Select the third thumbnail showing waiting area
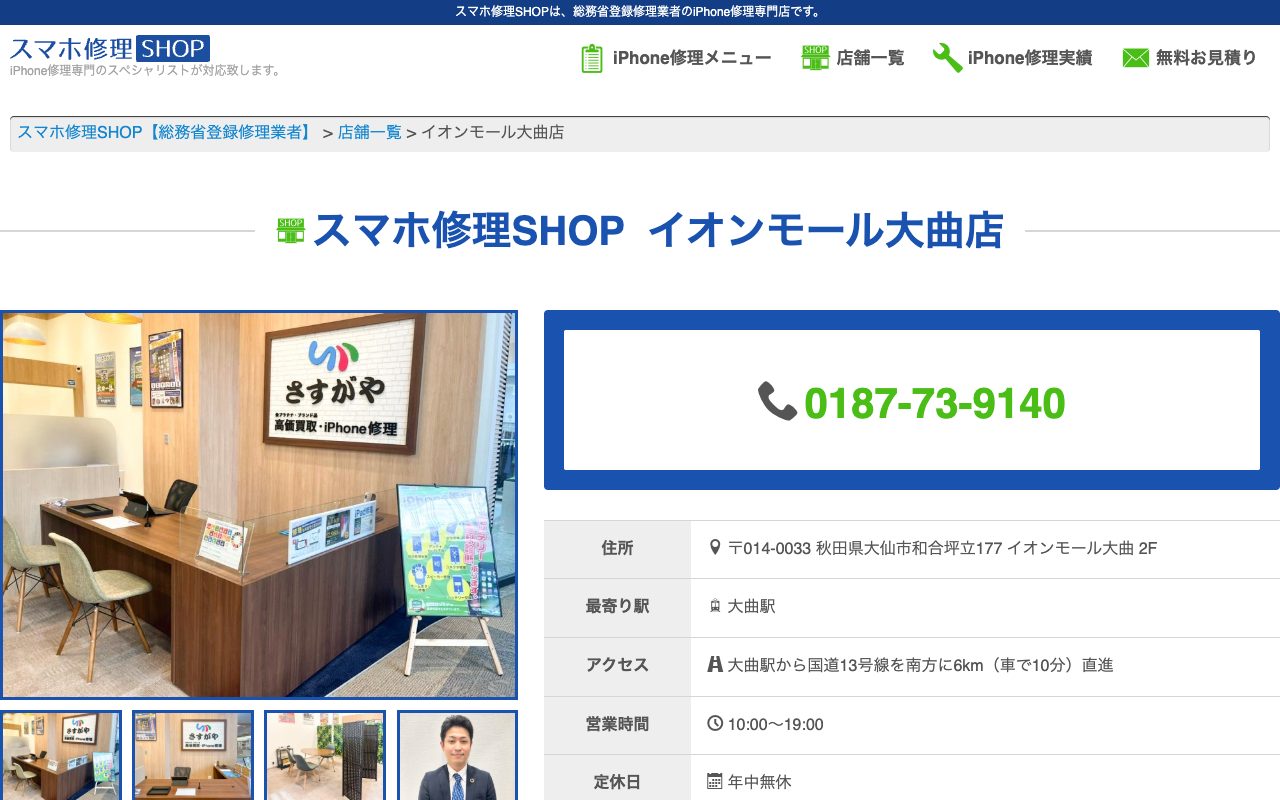The image size is (1280, 800). [325, 755]
